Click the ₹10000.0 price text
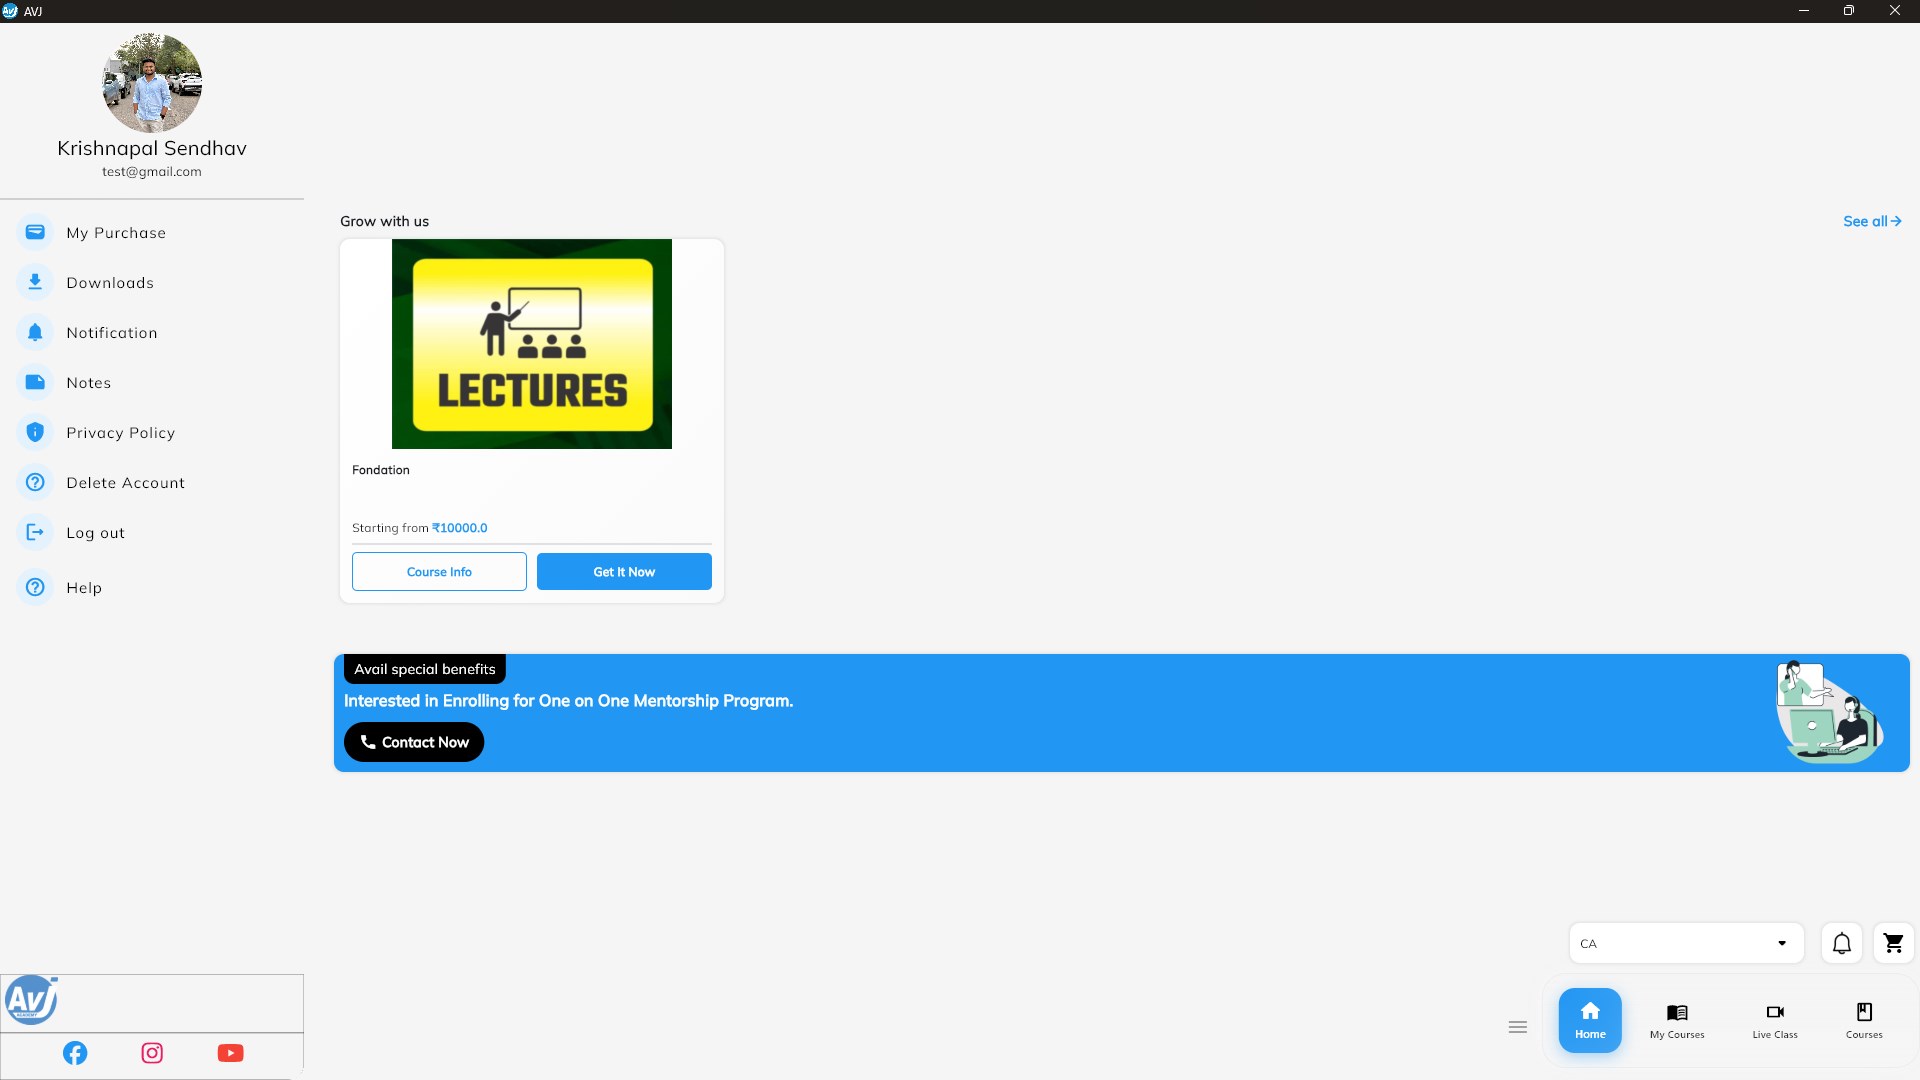 coord(460,528)
